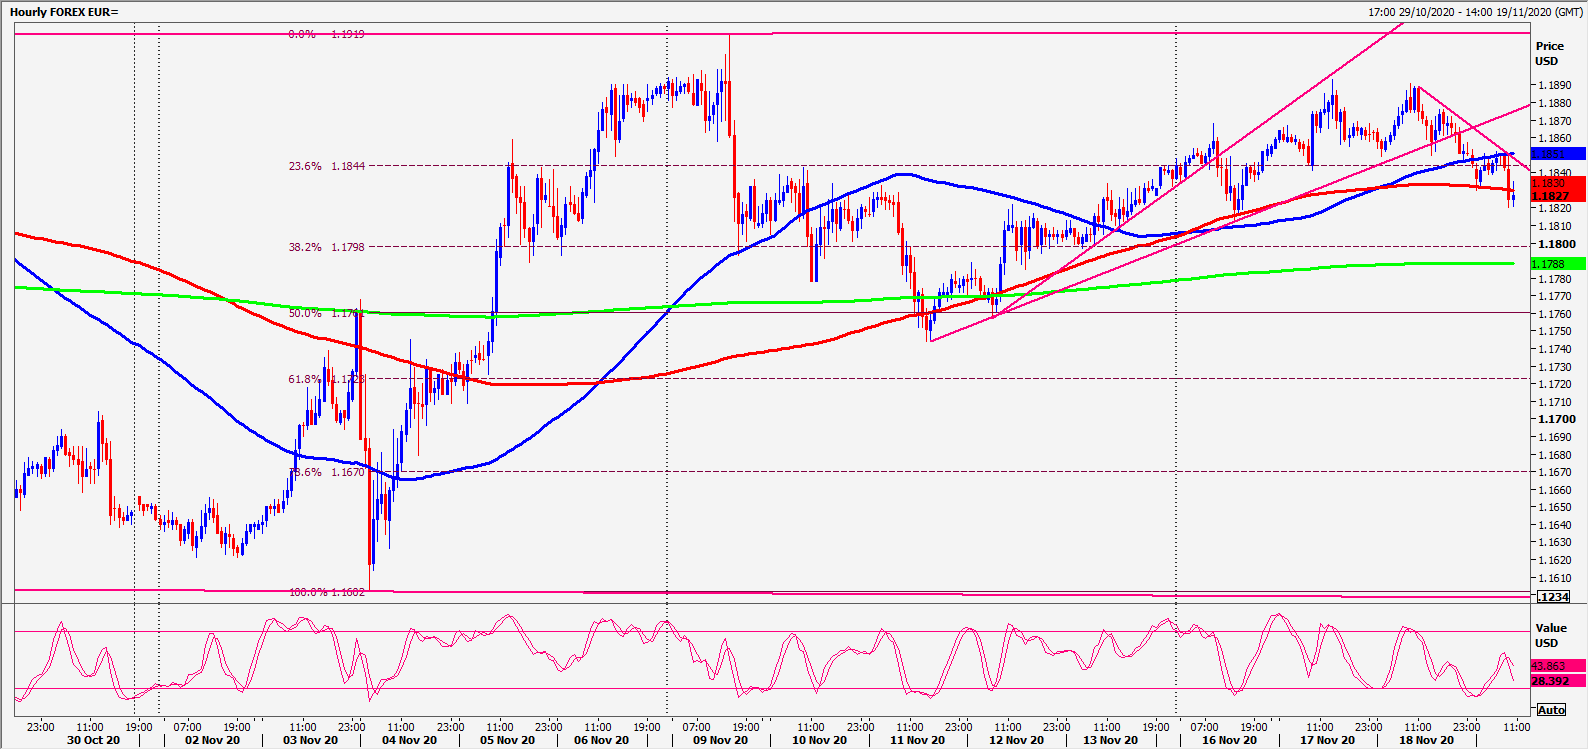The width and height of the screenshot is (1589, 750).
Task: Click the 0.0% 1.1919 Fibonacci label
Action: tap(327, 34)
